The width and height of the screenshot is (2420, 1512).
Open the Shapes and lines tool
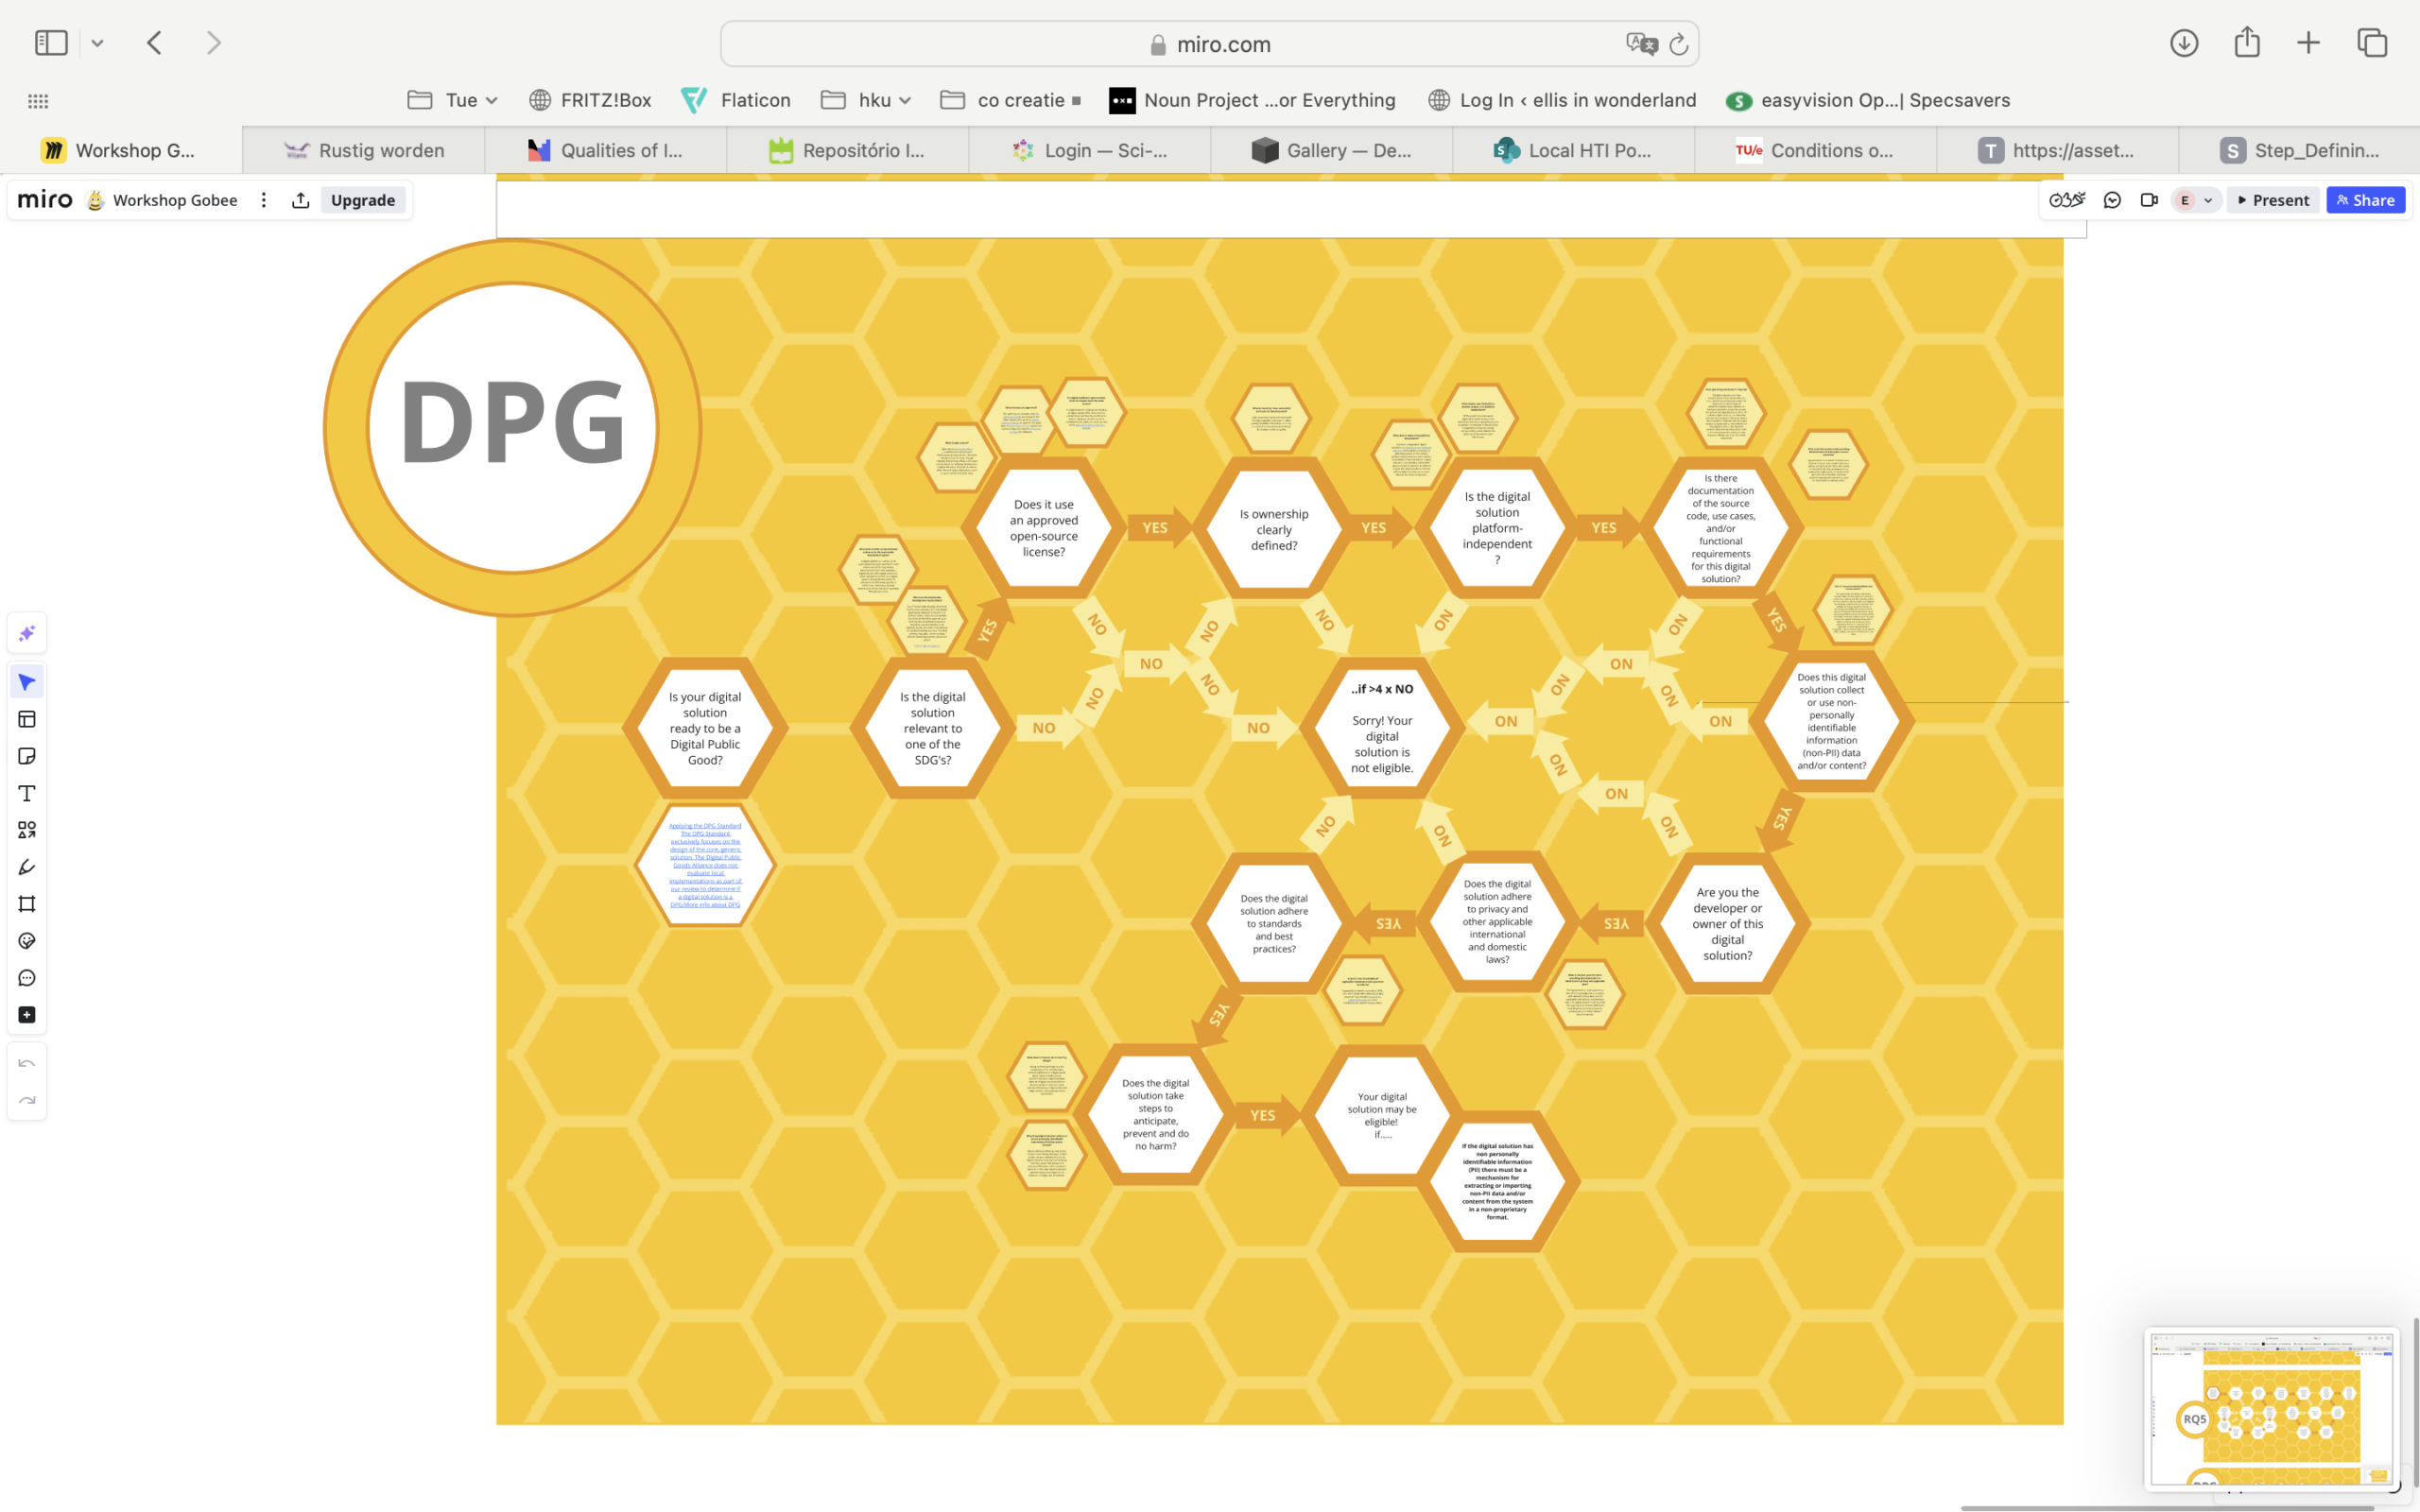[27, 830]
